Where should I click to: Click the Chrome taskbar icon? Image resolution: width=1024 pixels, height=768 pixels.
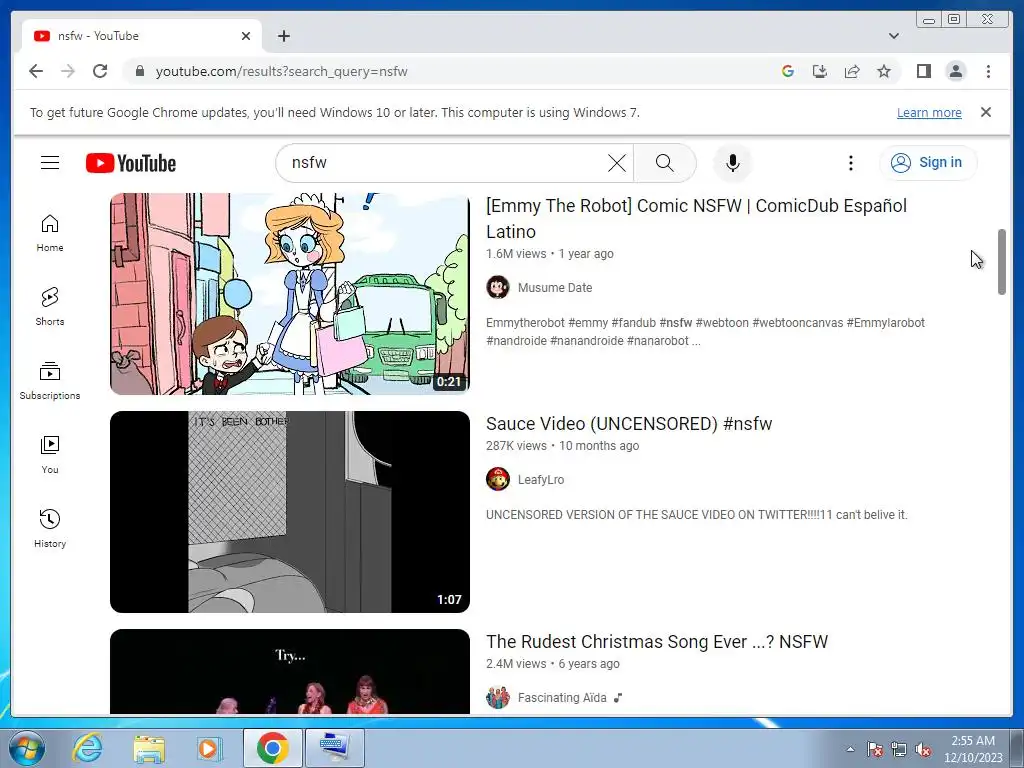tap(272, 748)
